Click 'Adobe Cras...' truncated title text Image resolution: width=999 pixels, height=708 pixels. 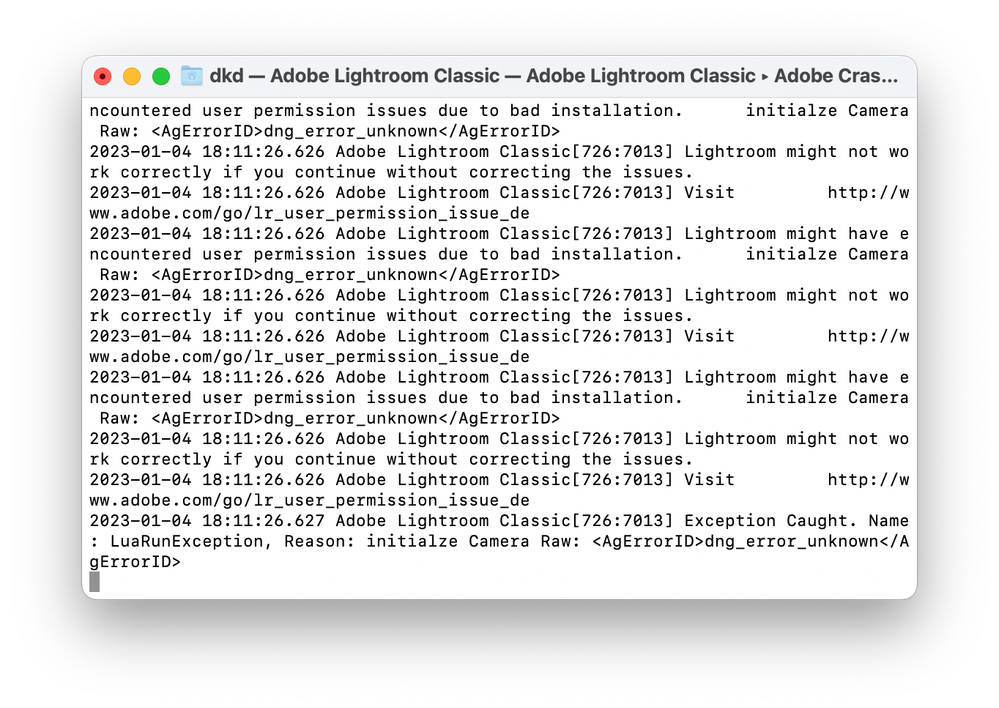click(x=836, y=76)
